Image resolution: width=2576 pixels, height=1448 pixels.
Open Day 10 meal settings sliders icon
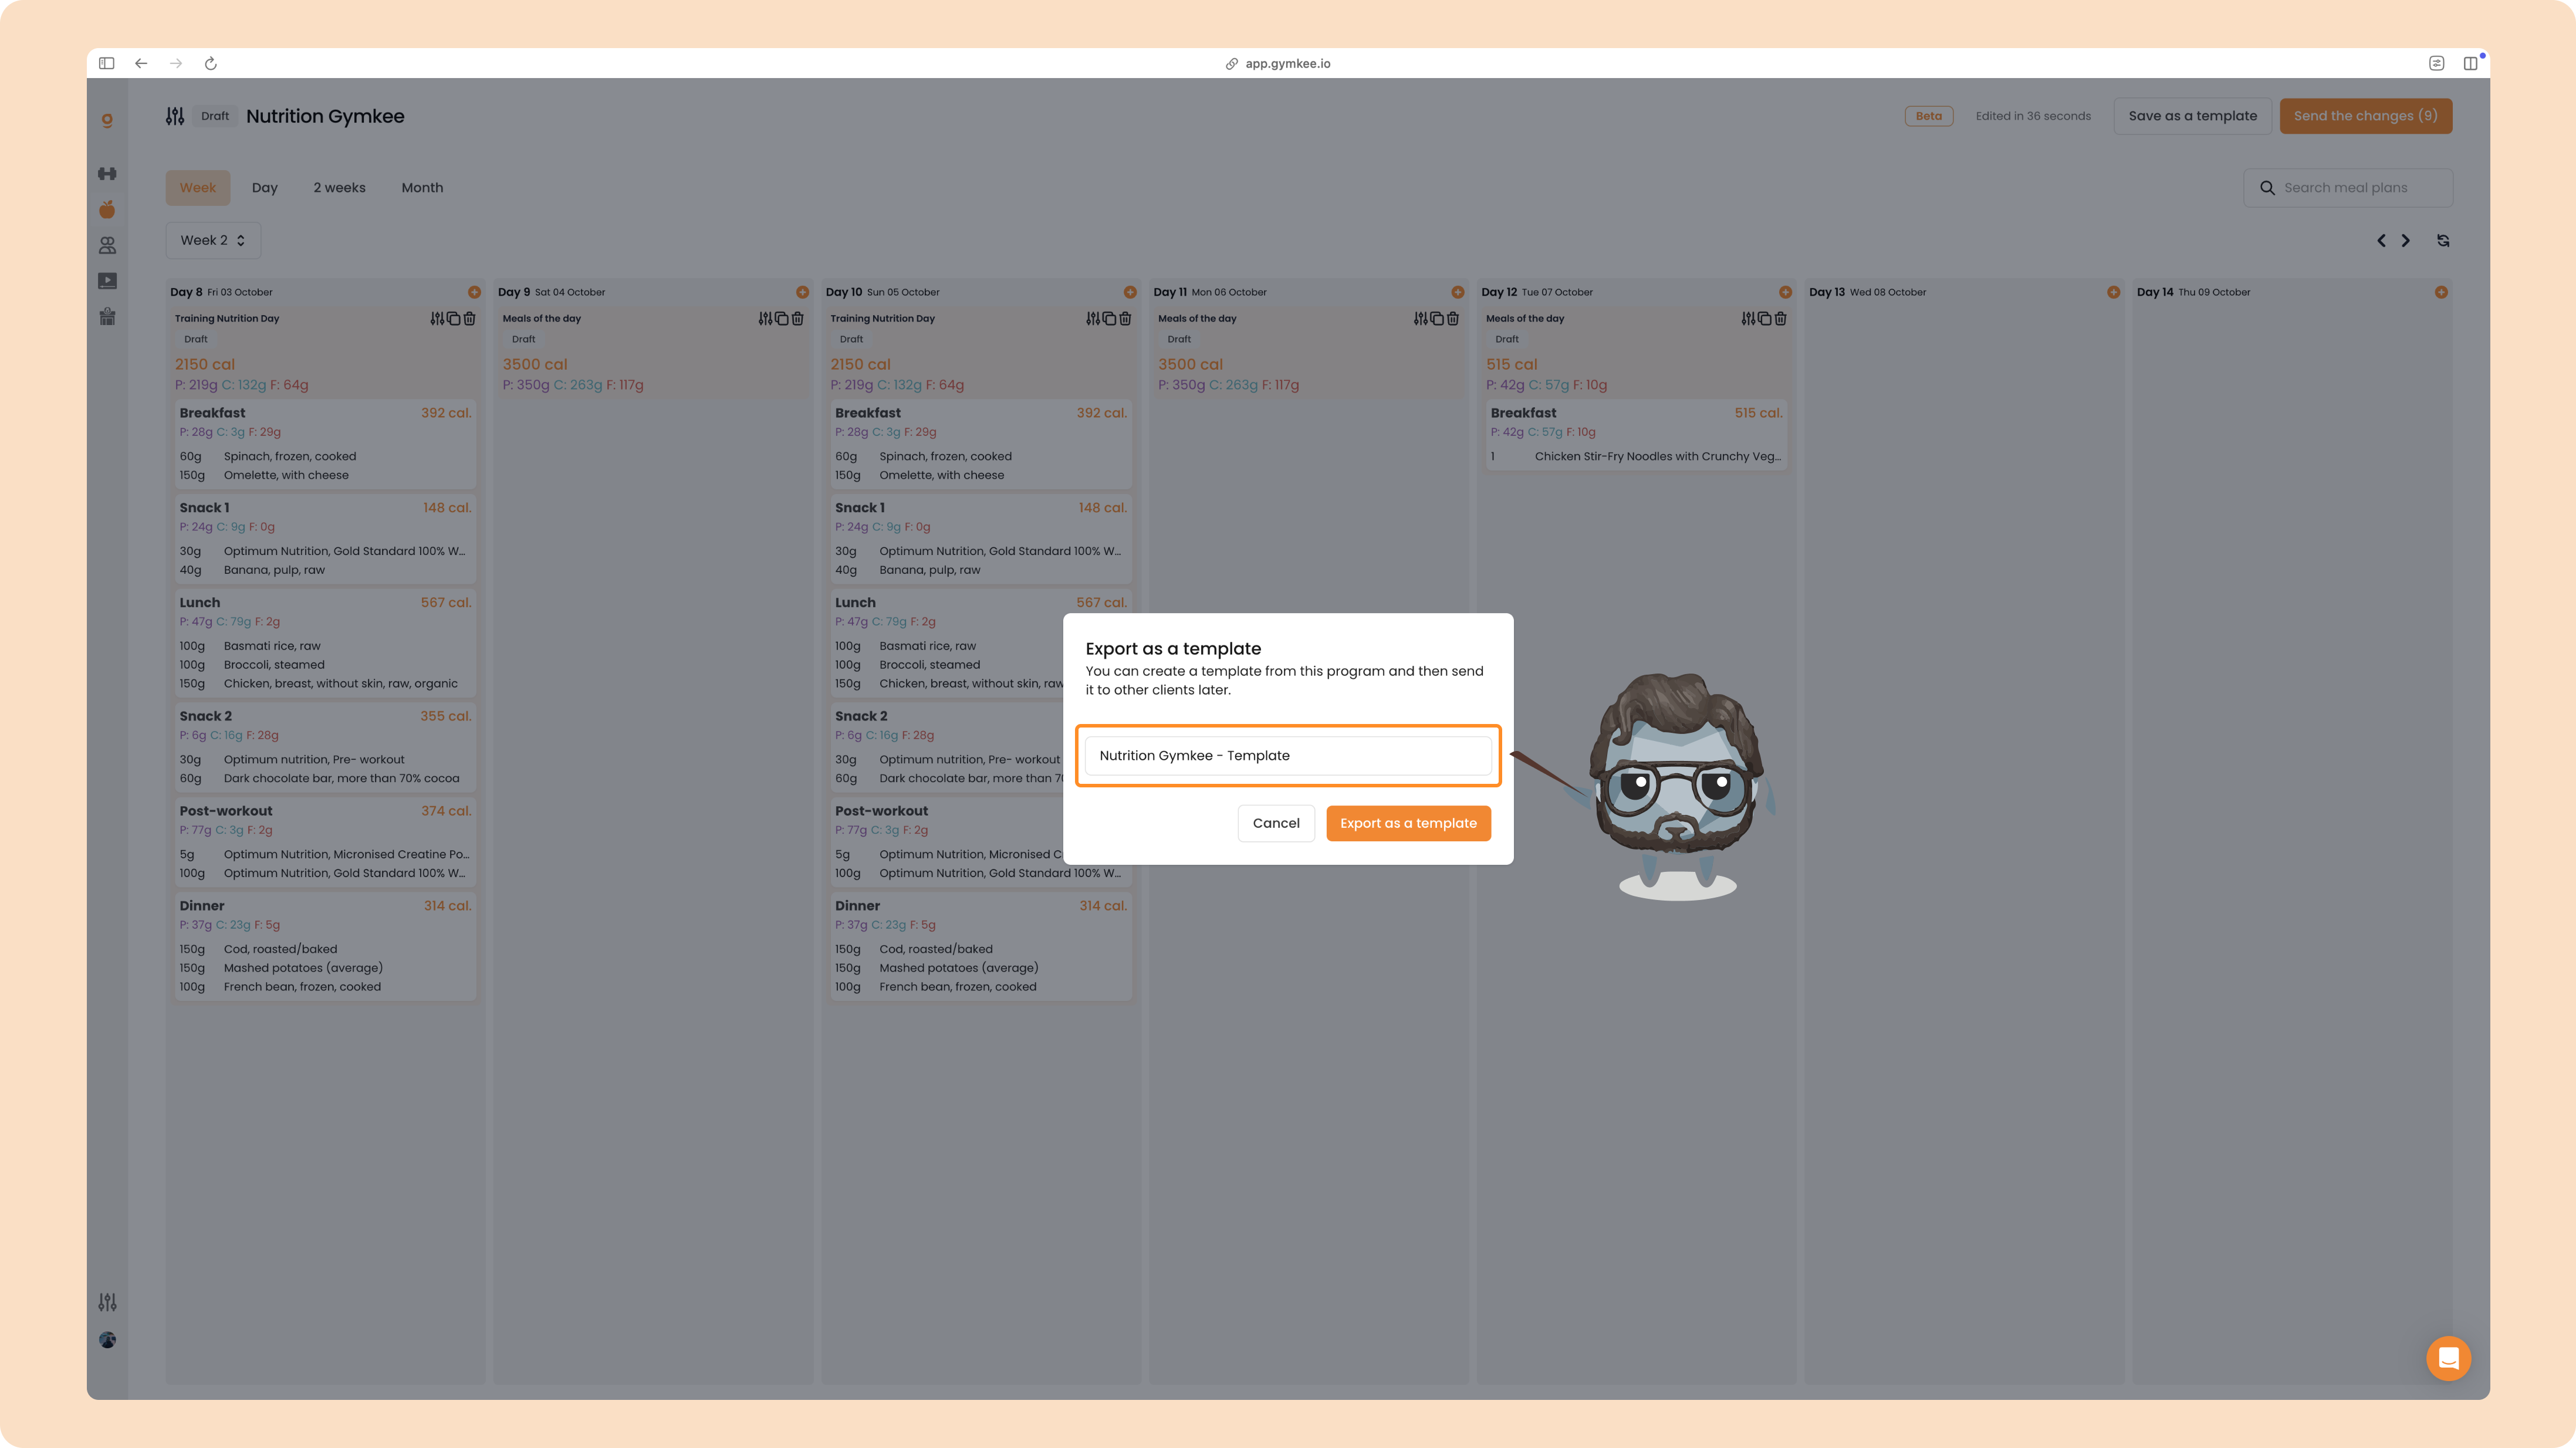pyautogui.click(x=1093, y=319)
